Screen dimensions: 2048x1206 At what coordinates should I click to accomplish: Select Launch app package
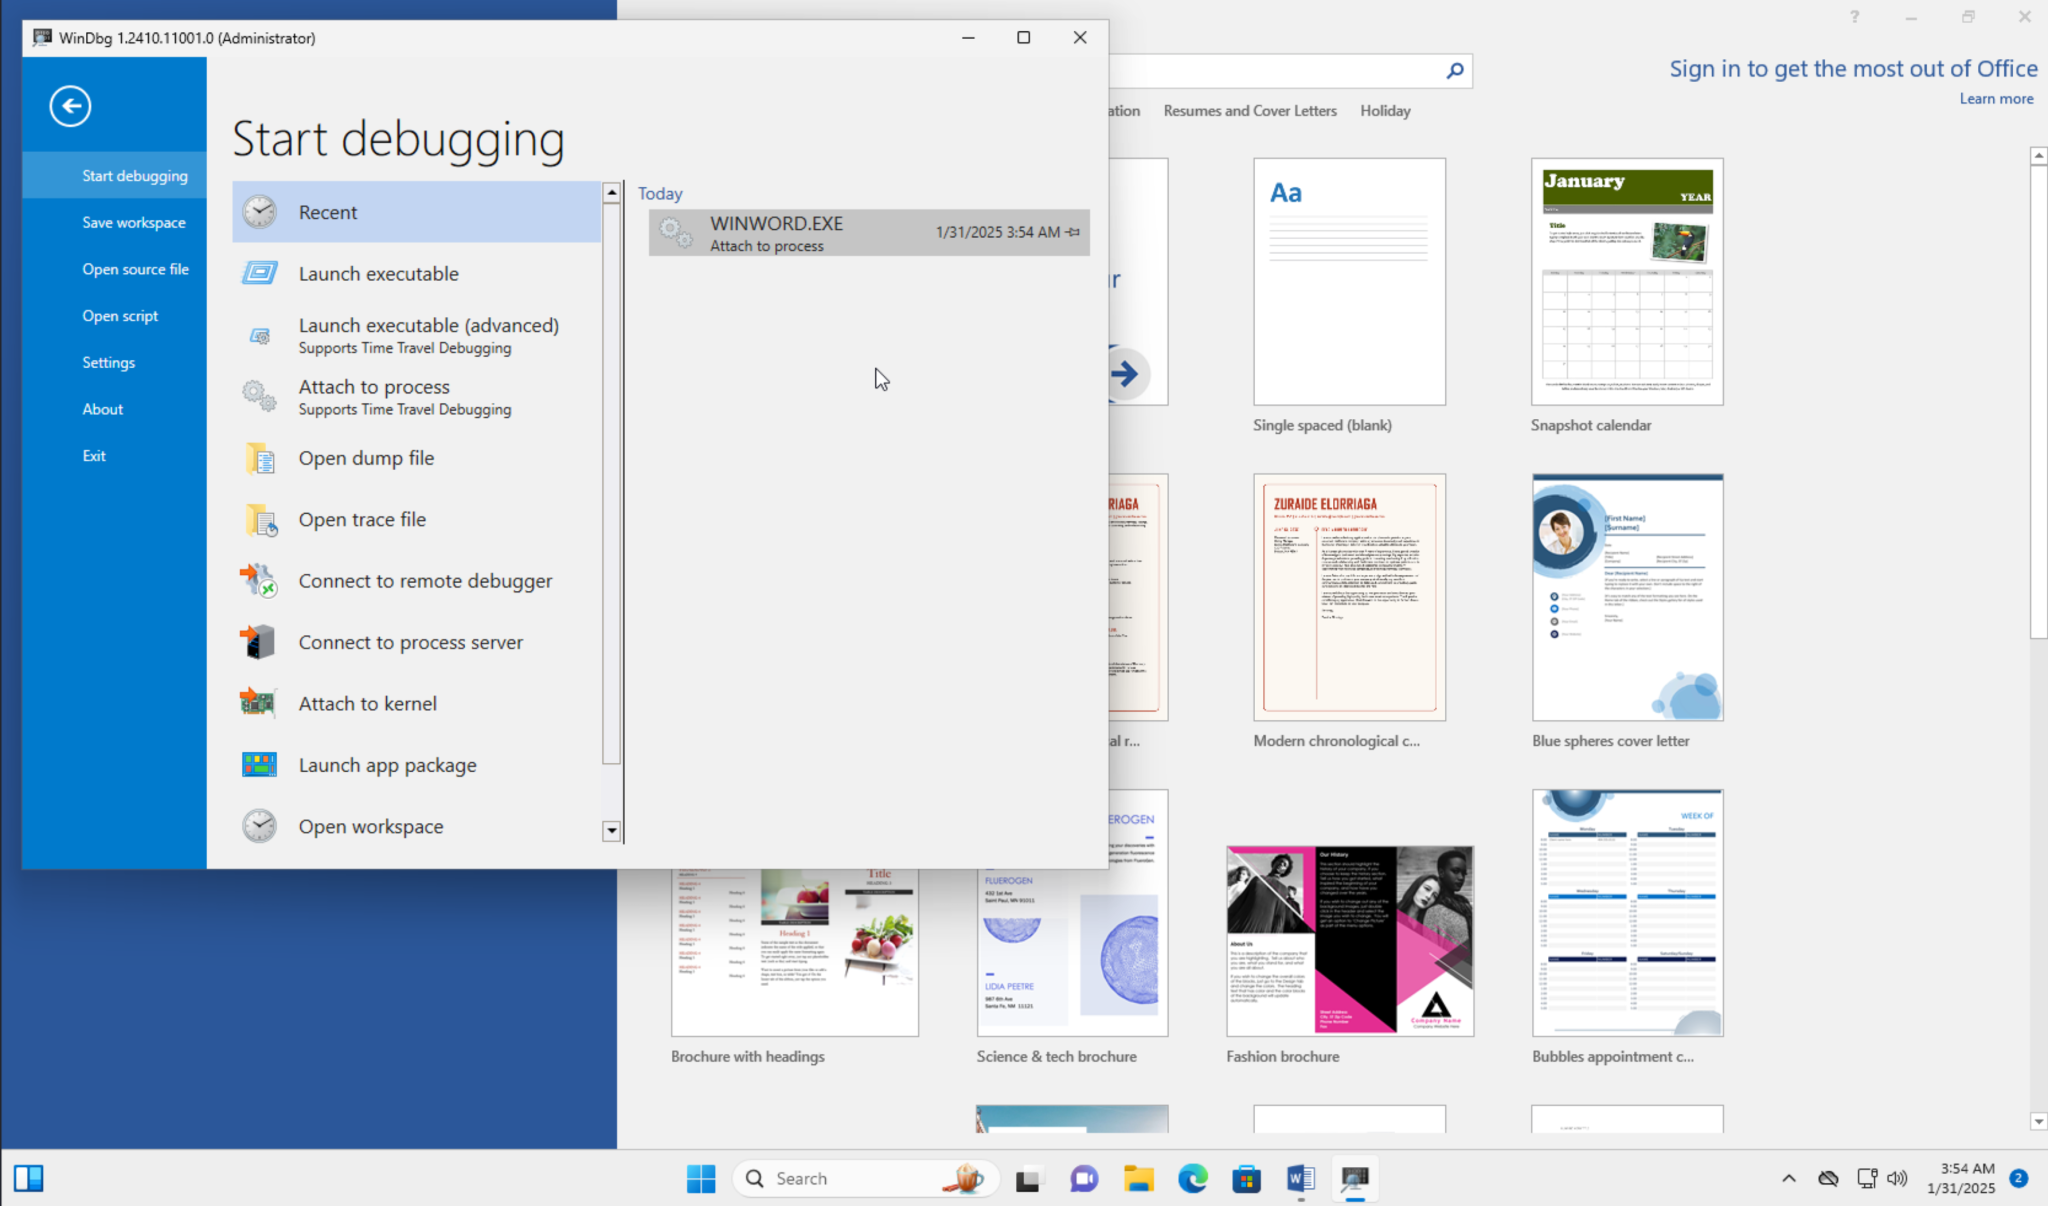pos(386,765)
